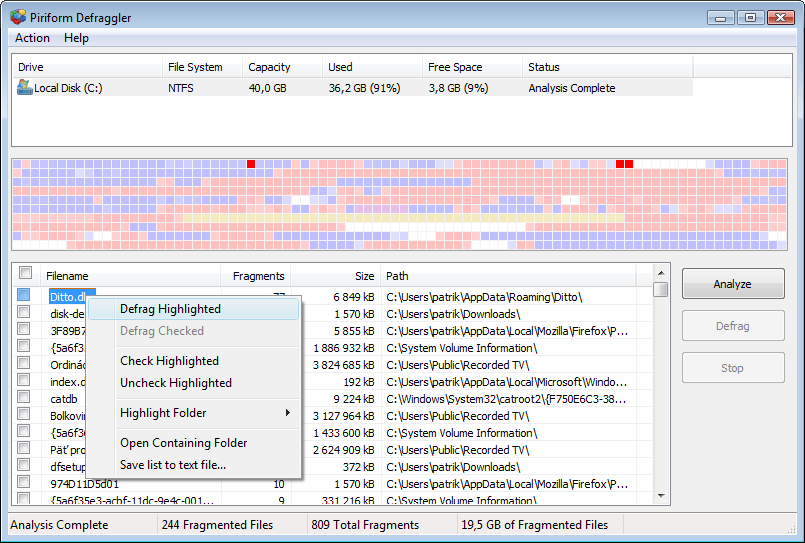
Task: Click the Local Disk (C:) drive icon
Action: tap(24, 87)
